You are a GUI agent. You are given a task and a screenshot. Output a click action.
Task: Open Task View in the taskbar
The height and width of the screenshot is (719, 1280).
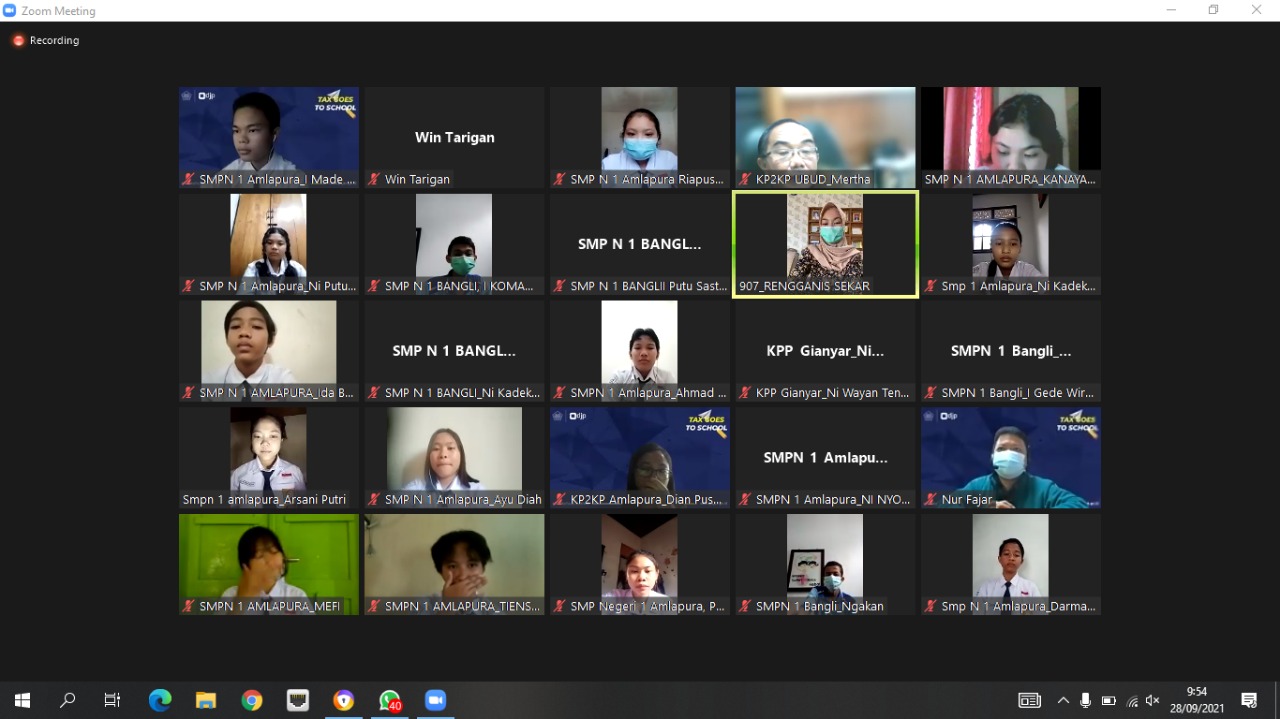click(x=113, y=700)
